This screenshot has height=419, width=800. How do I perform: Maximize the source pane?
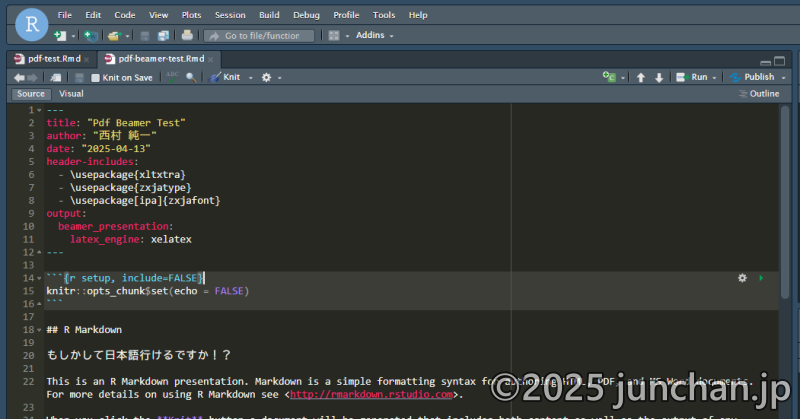pyautogui.click(x=780, y=61)
